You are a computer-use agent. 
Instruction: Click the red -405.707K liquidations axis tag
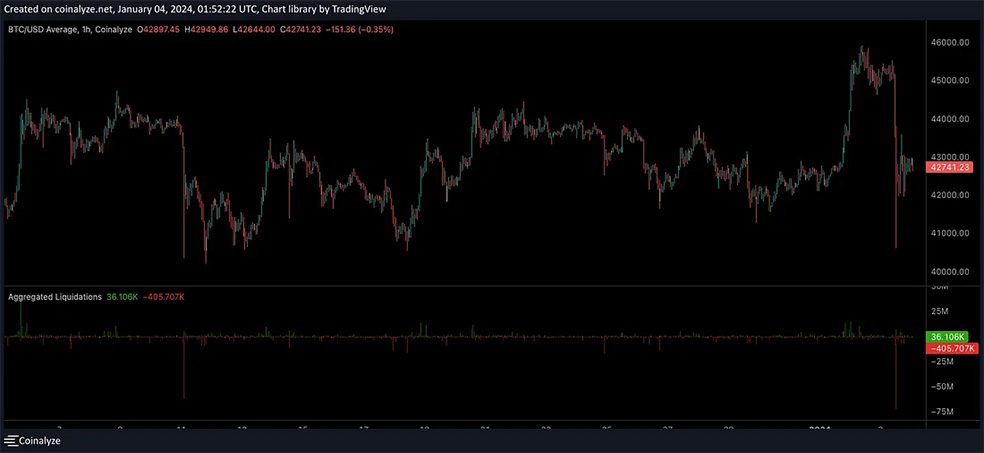tap(949, 348)
